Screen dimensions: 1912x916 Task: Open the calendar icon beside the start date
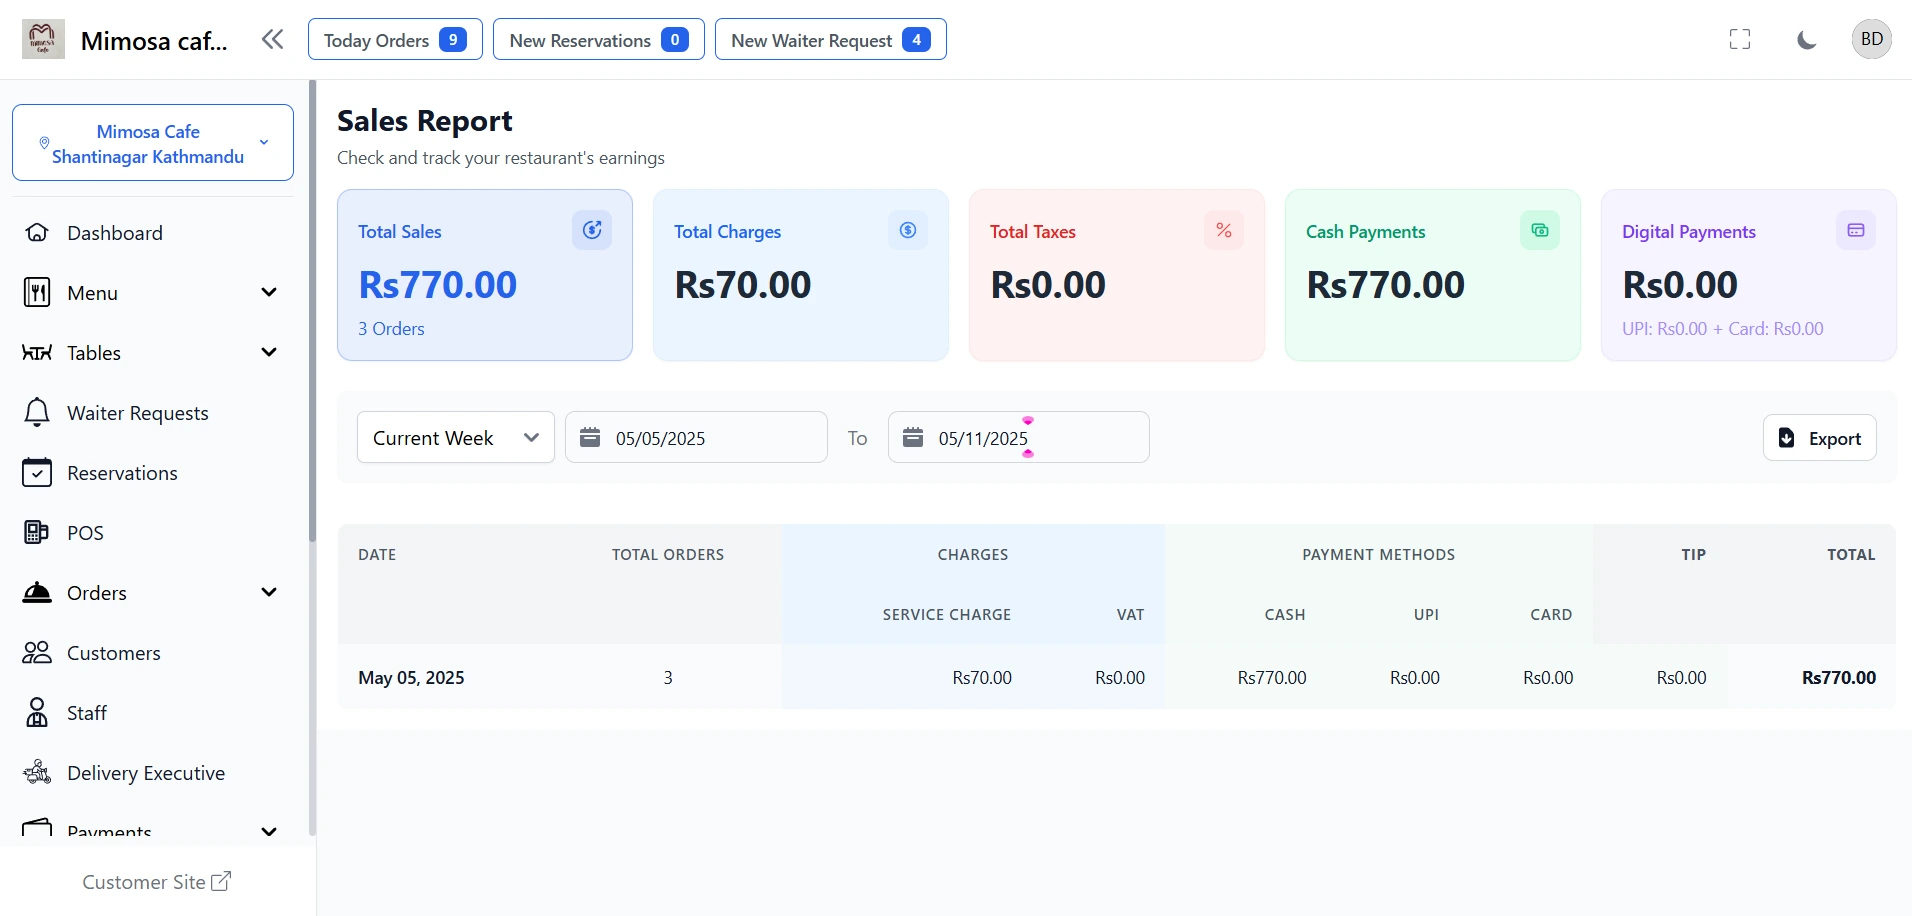(x=590, y=437)
